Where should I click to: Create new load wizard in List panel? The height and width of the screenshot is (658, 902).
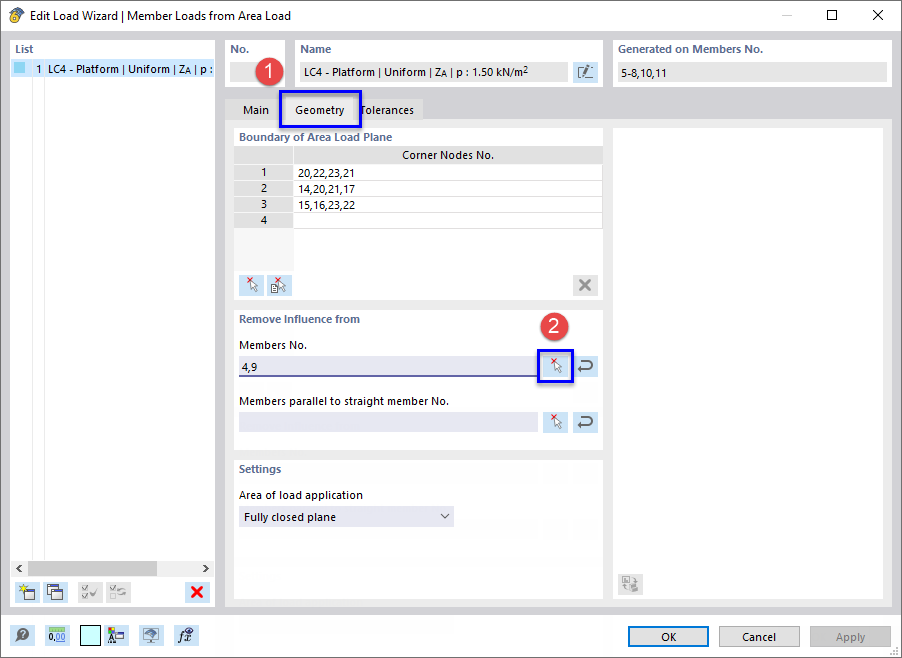tap(28, 592)
